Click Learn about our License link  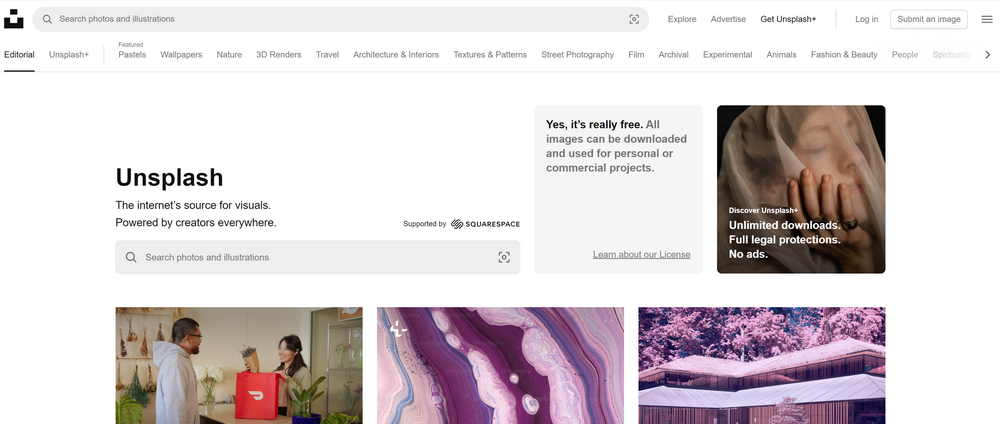642,254
